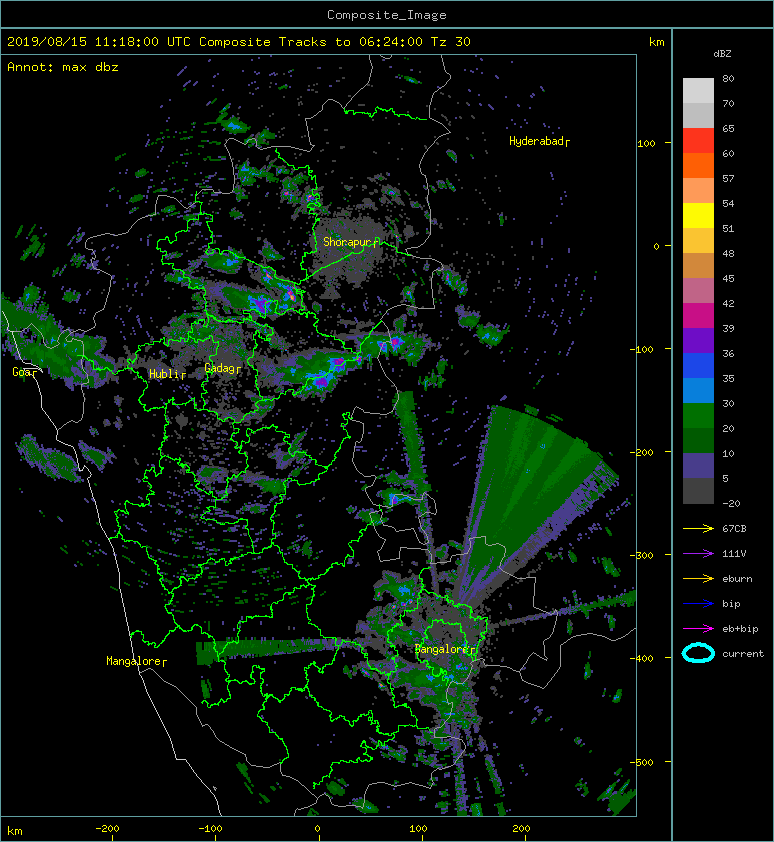Pick the violet 39–36 dBZ swatch
774x842 pixels.
698,340
